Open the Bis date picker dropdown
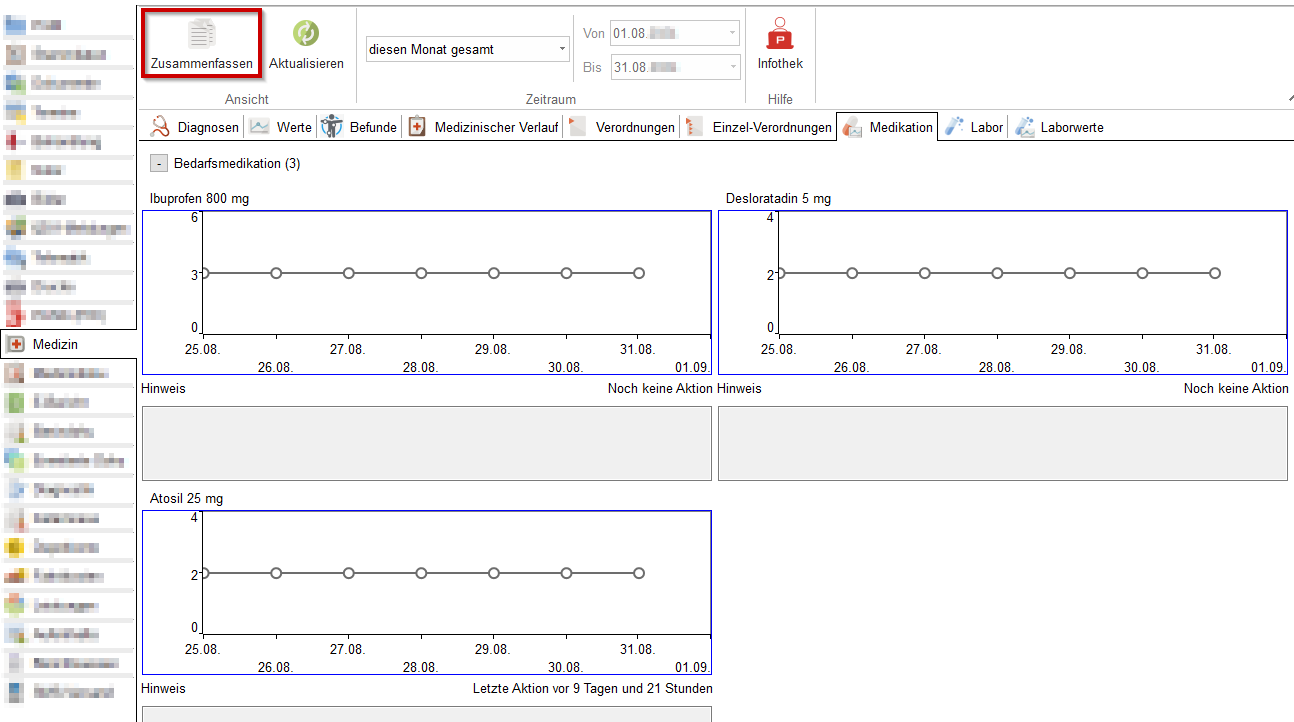 [x=733, y=68]
